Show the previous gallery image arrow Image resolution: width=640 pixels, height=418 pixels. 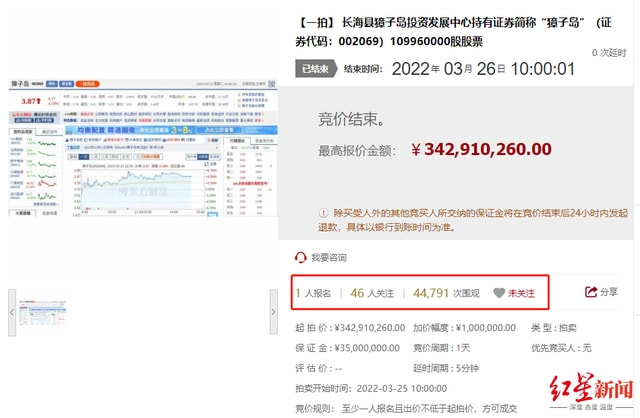(13, 313)
